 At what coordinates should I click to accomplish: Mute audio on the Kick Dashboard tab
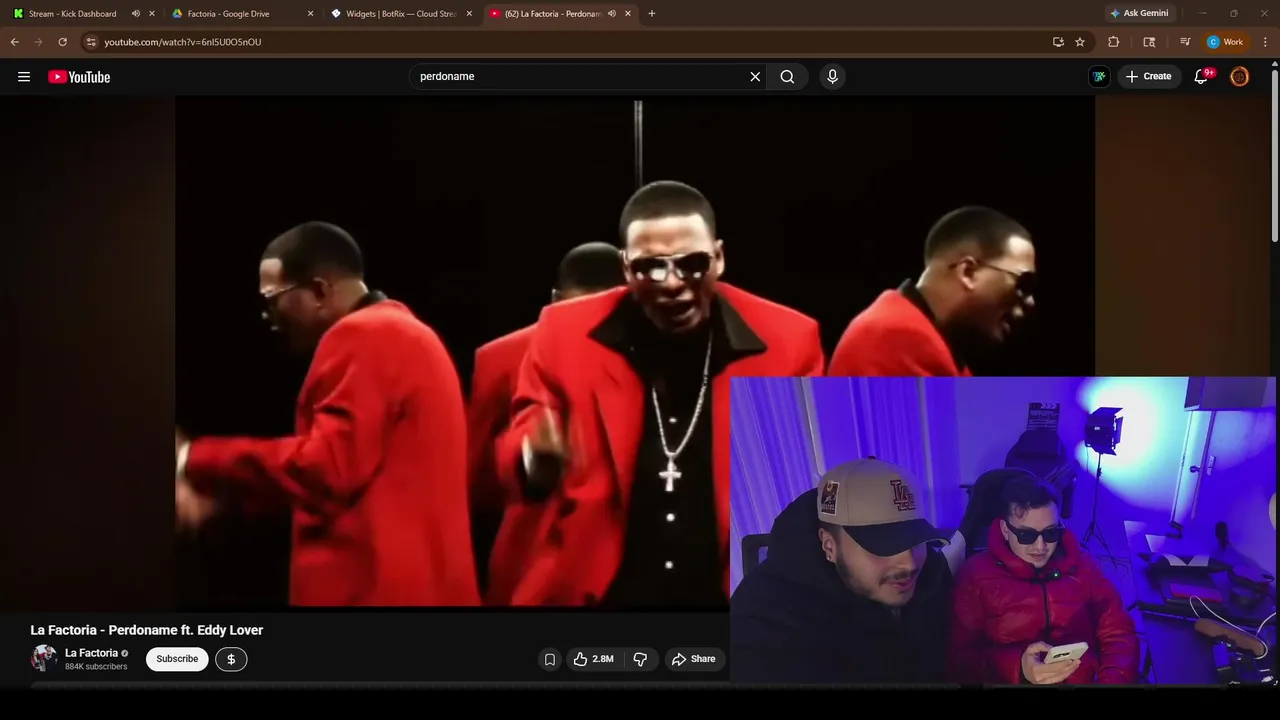coord(136,14)
